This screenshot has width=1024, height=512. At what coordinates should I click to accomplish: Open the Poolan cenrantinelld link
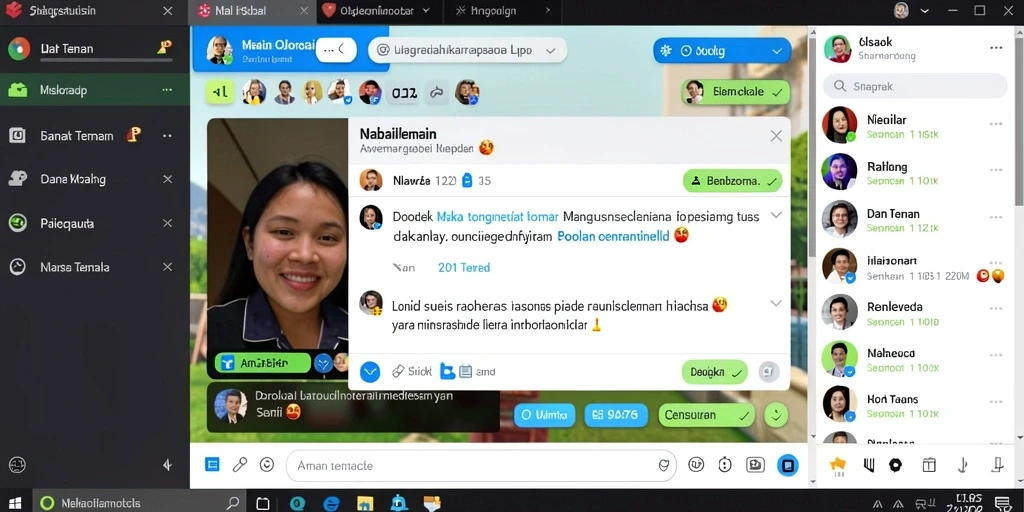[613, 236]
